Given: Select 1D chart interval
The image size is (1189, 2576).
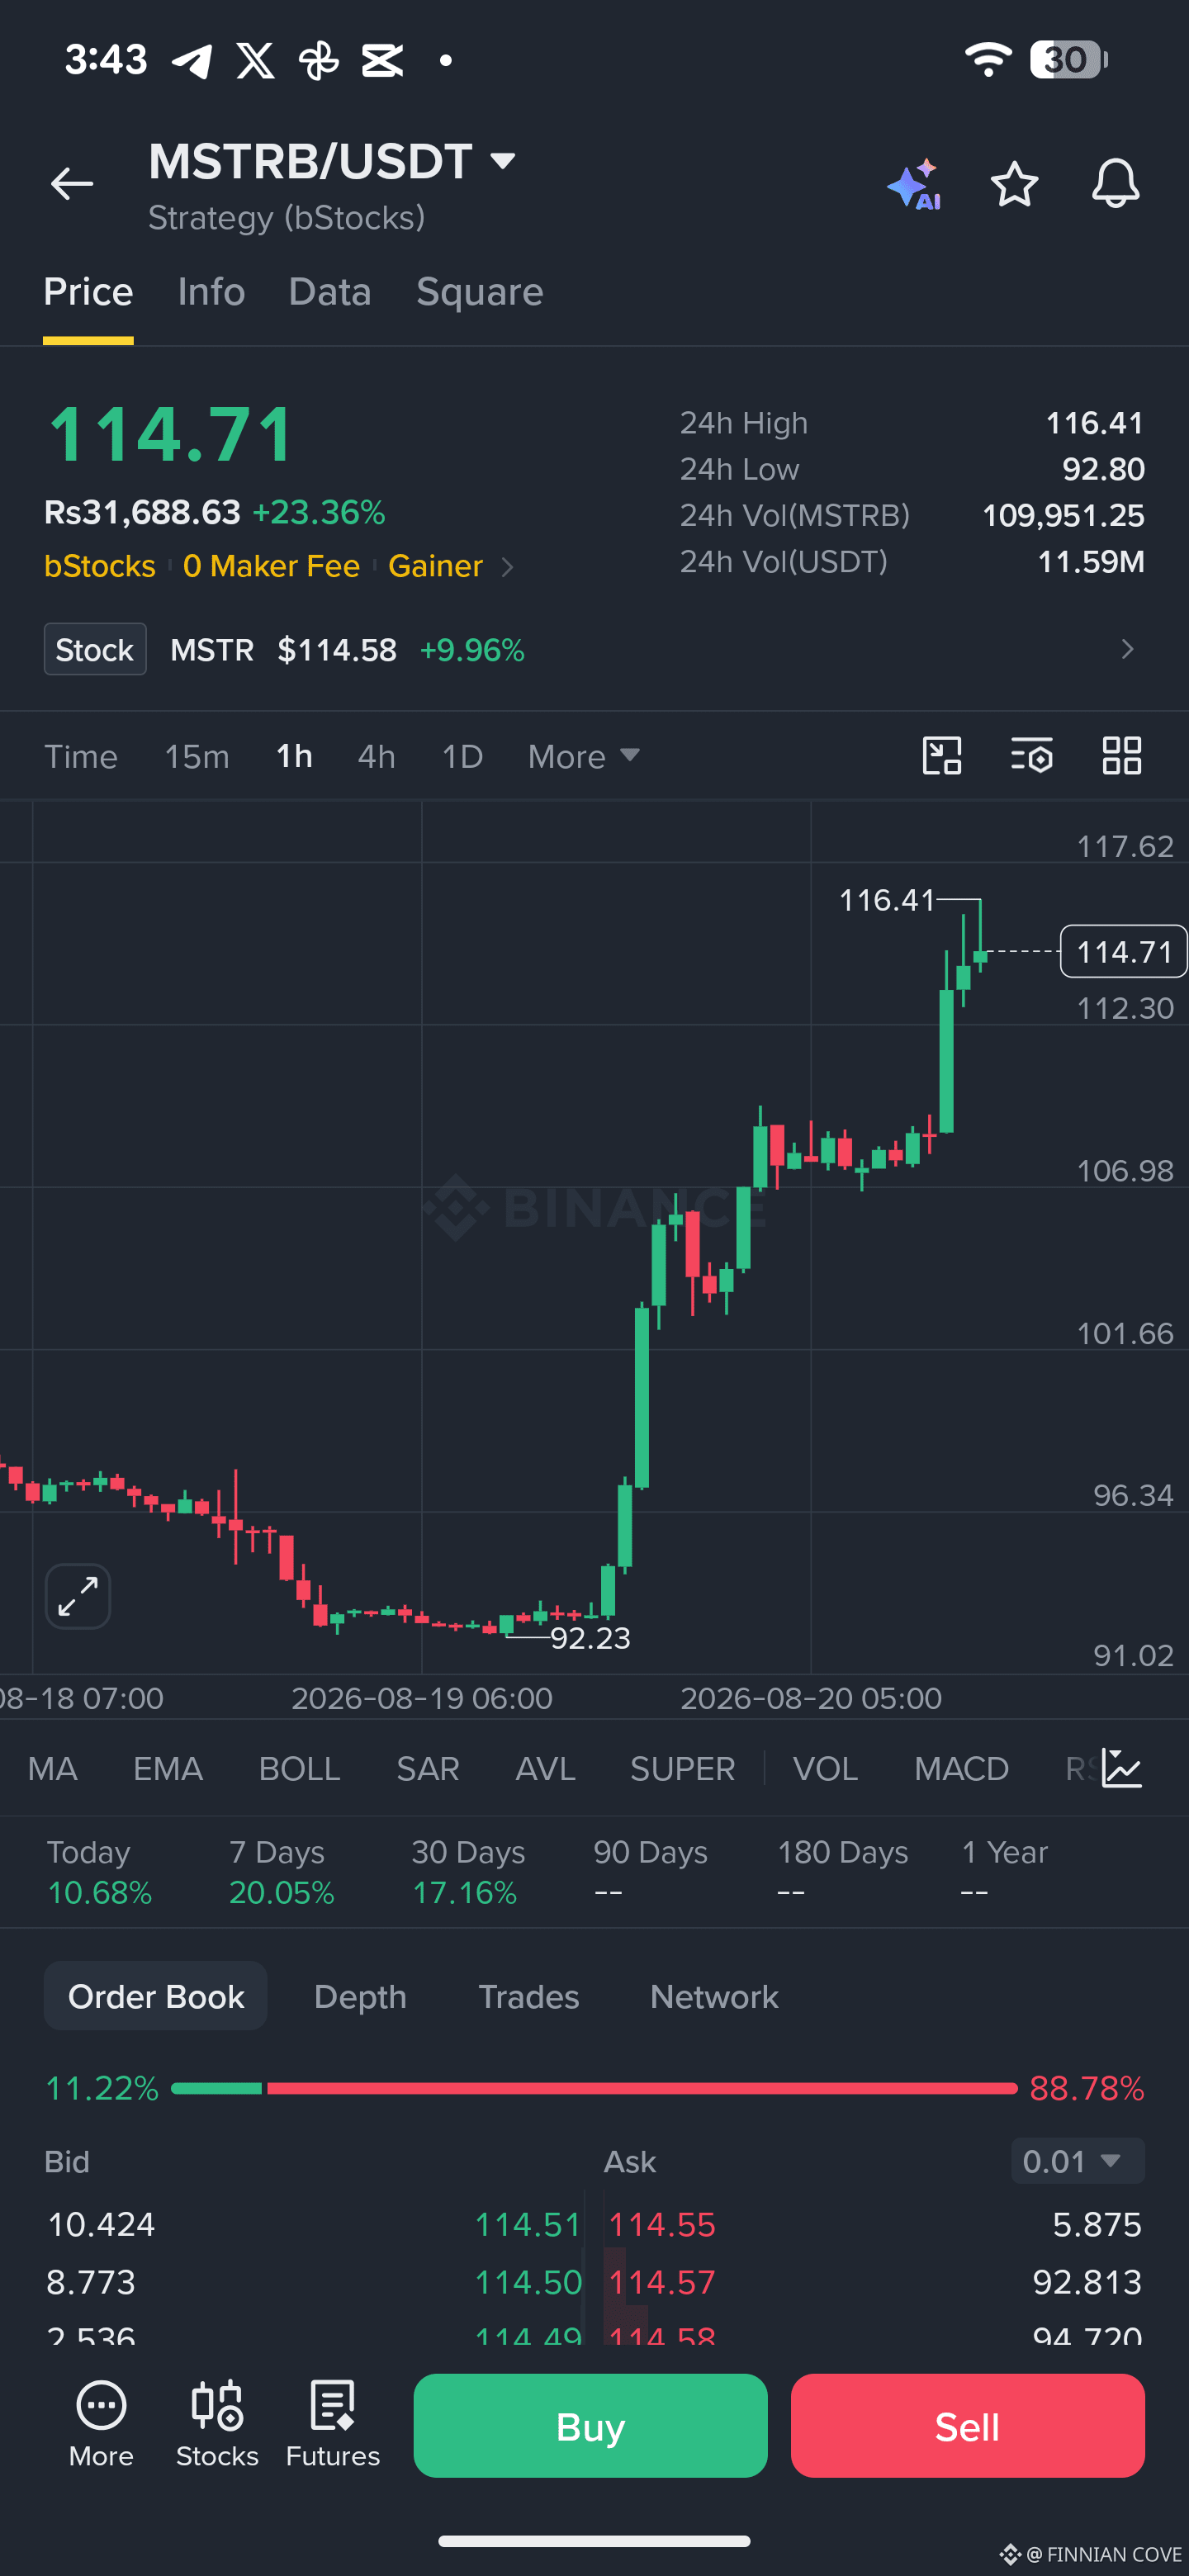Looking at the screenshot, I should tap(463, 756).
